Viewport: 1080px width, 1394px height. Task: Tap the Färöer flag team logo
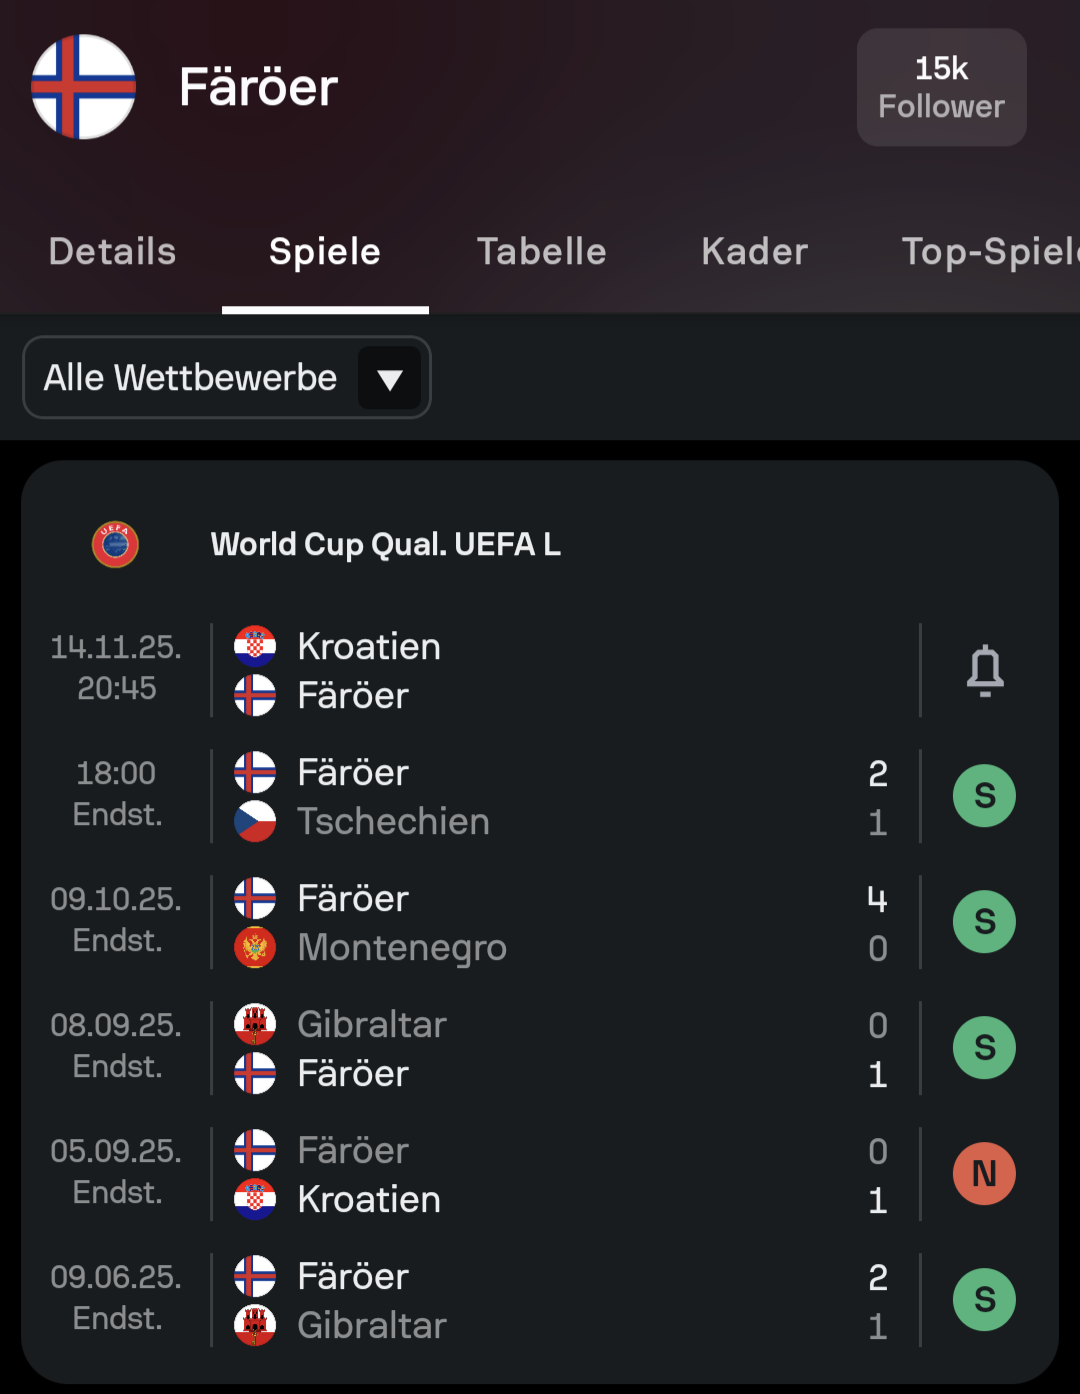click(83, 87)
